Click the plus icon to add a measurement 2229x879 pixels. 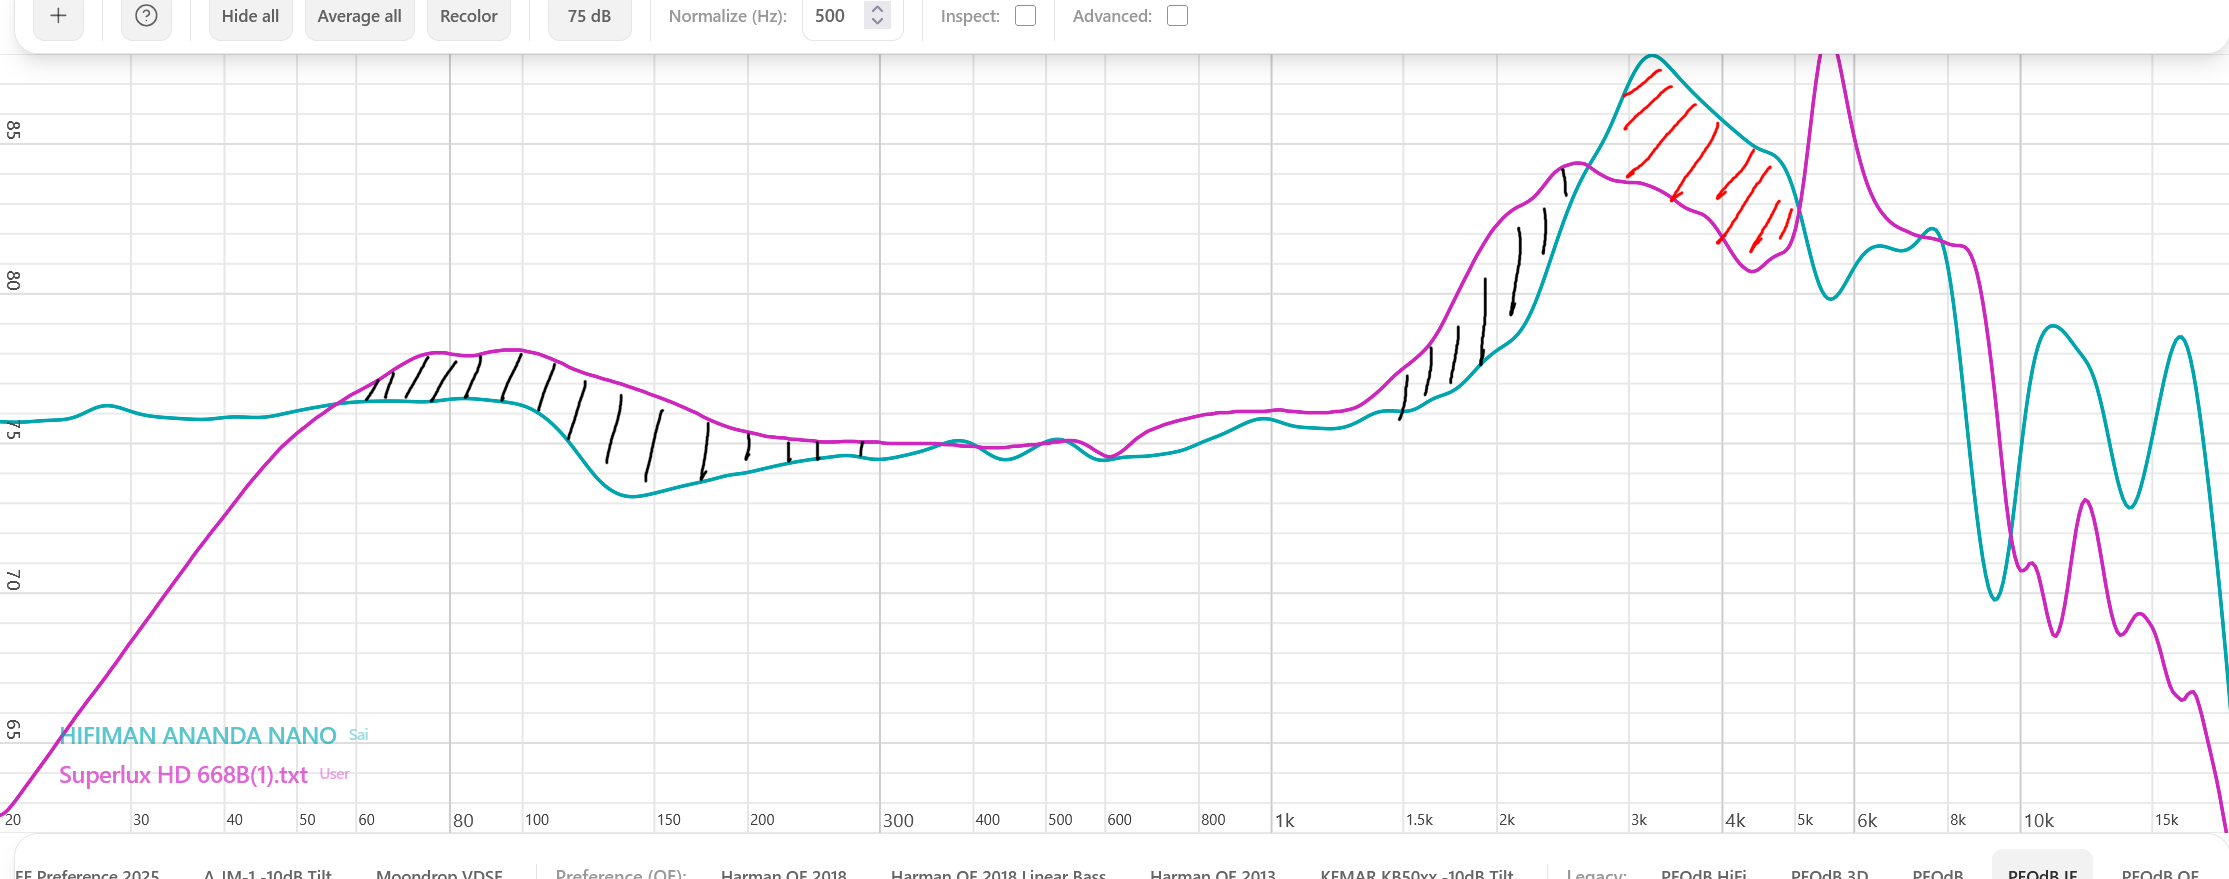pos(58,16)
